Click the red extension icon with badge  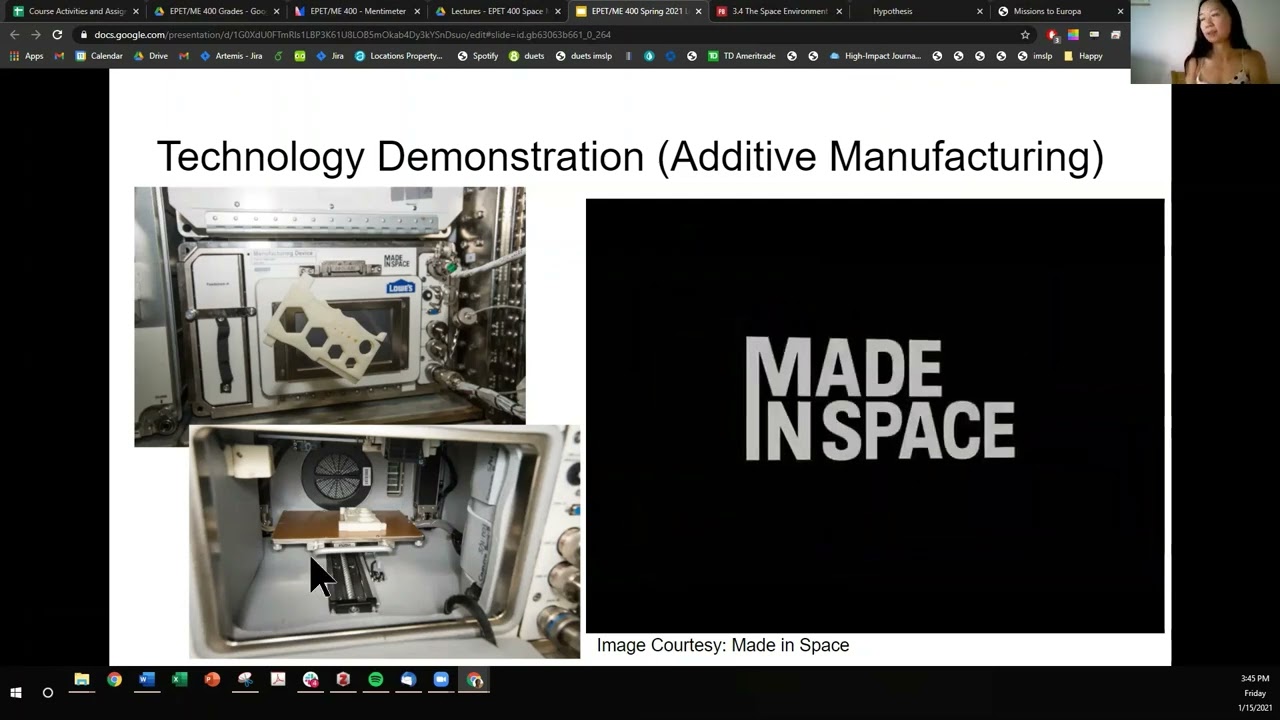[1052, 35]
